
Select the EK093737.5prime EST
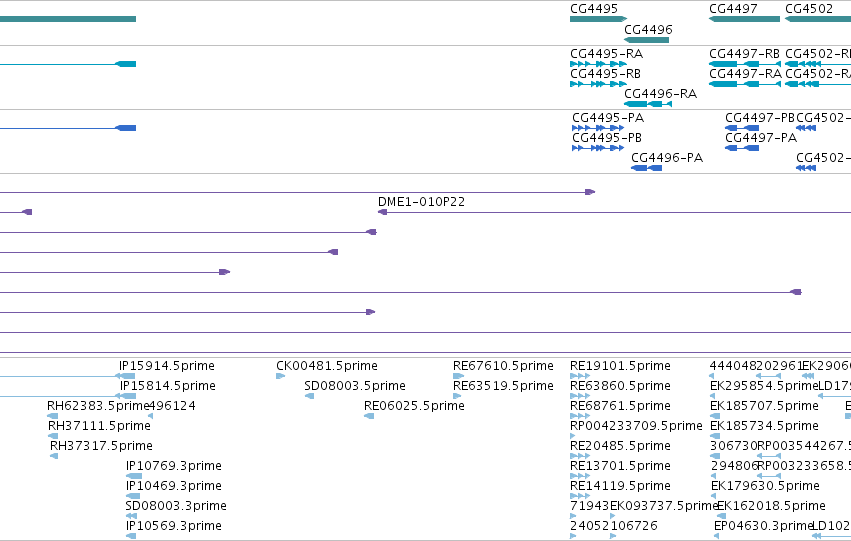point(613,516)
